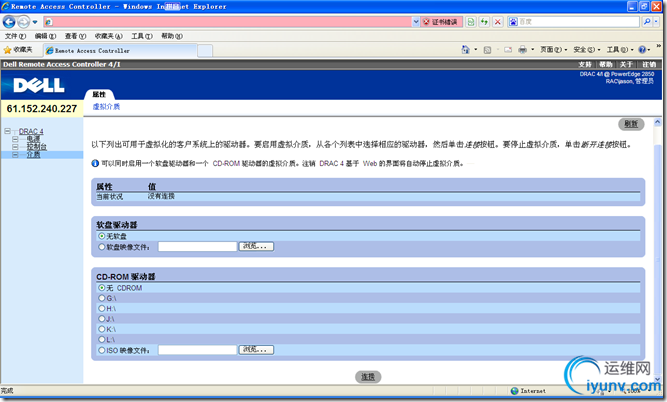This screenshot has height=402, width=667.
Task: Click the Print printer icon
Action: click(x=522, y=50)
